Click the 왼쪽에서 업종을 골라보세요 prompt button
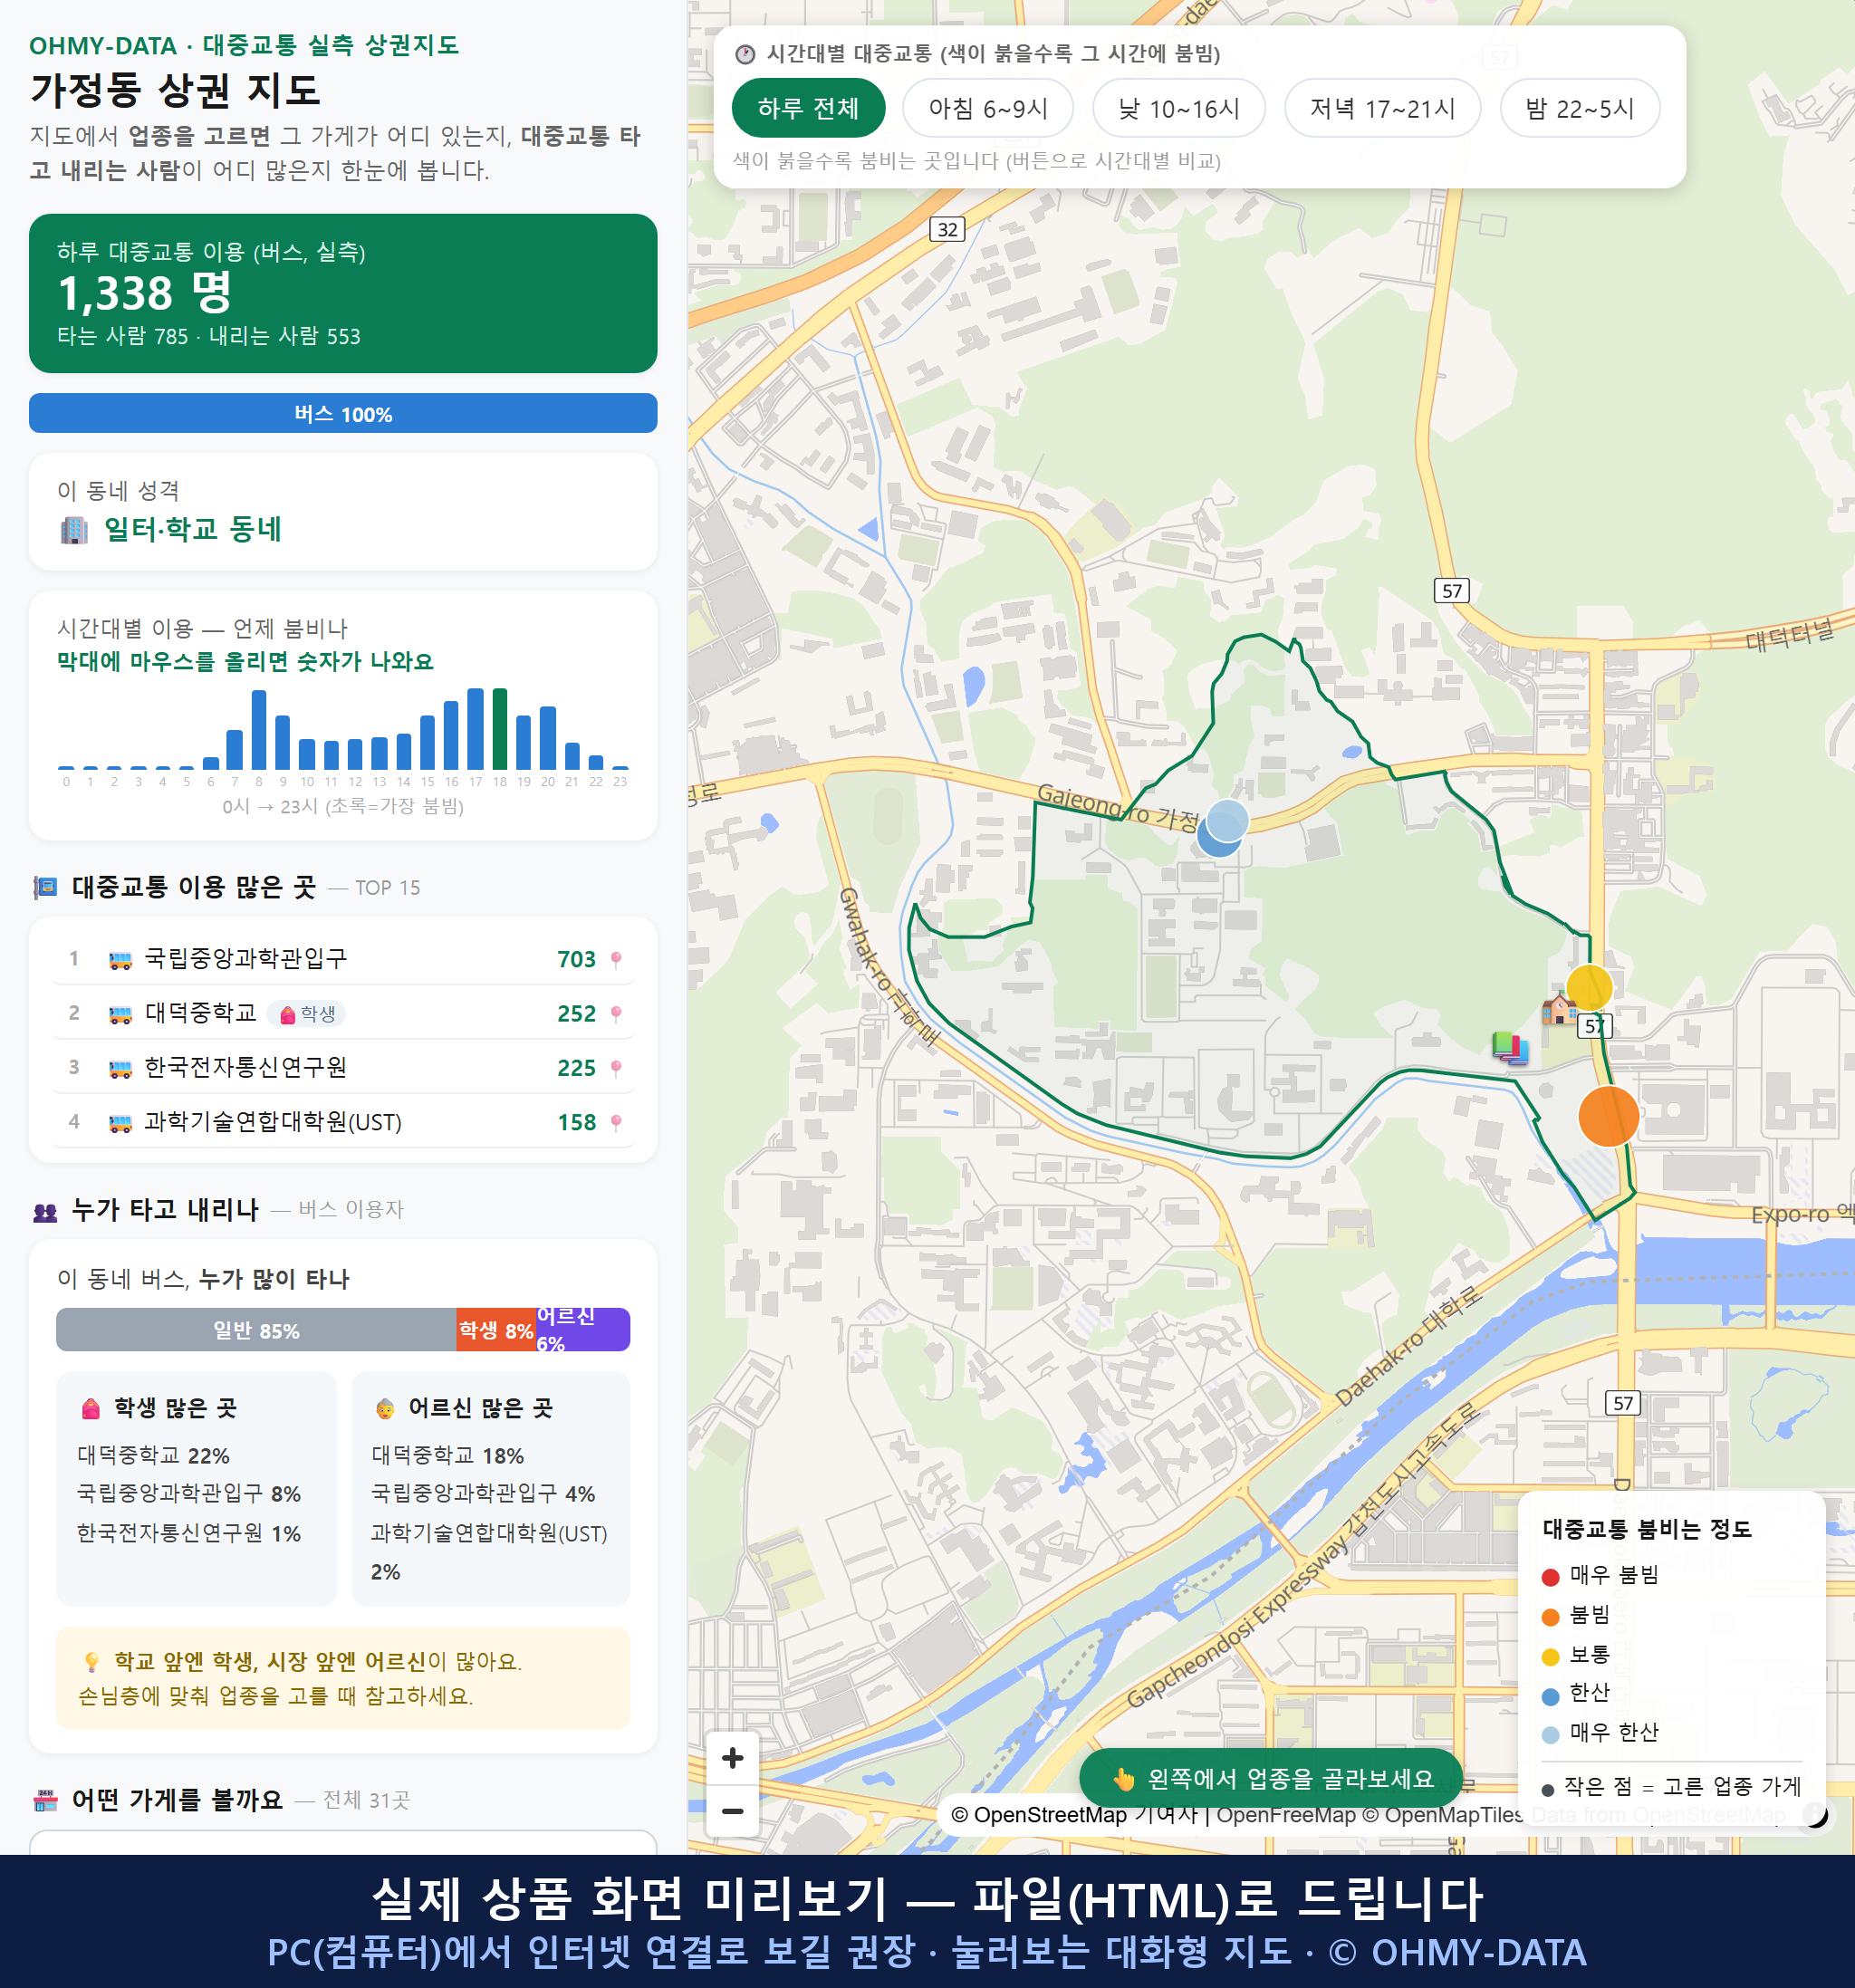Image resolution: width=1855 pixels, height=1988 pixels. tap(1271, 1779)
